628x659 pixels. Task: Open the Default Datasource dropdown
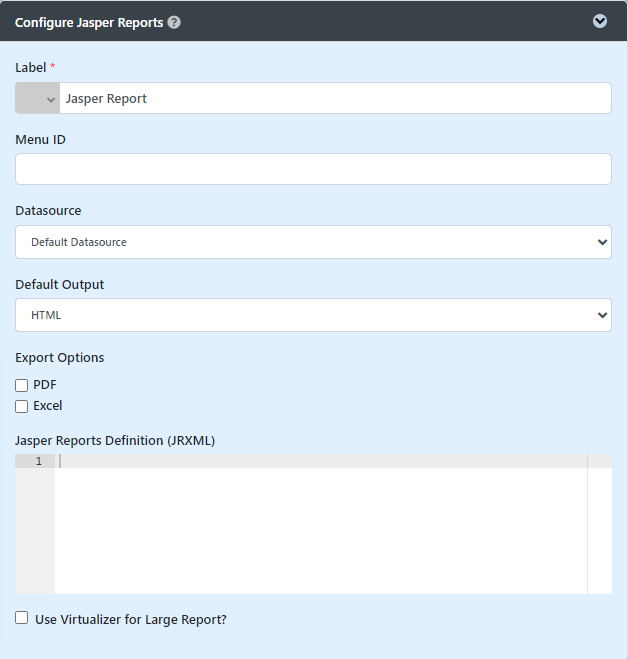click(x=313, y=242)
